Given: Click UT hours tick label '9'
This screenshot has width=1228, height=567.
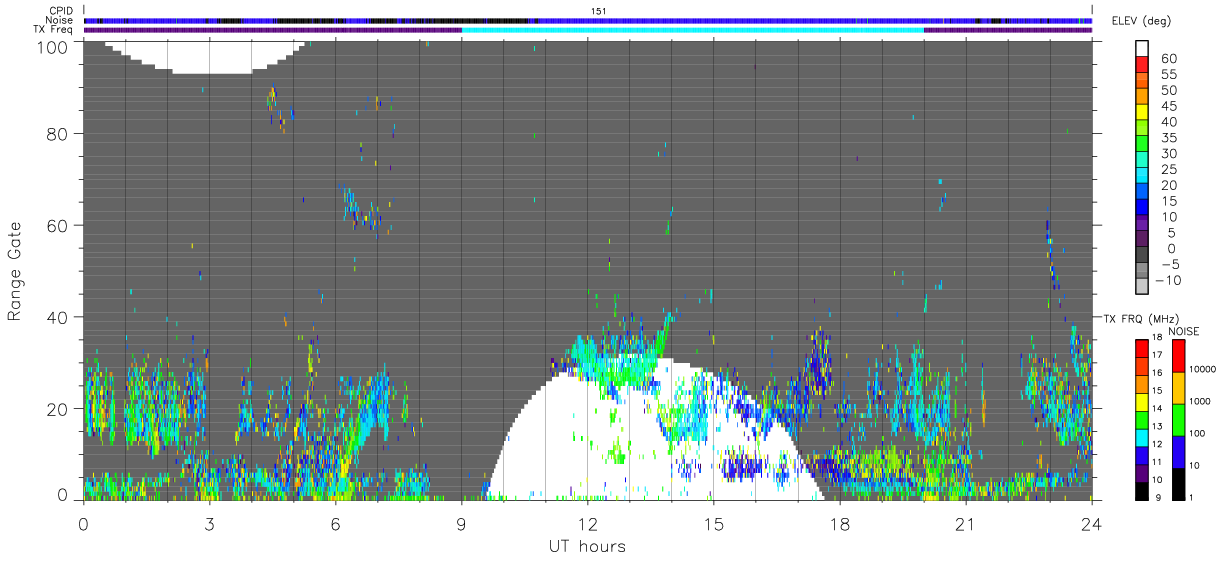Looking at the screenshot, I should (x=461, y=523).
